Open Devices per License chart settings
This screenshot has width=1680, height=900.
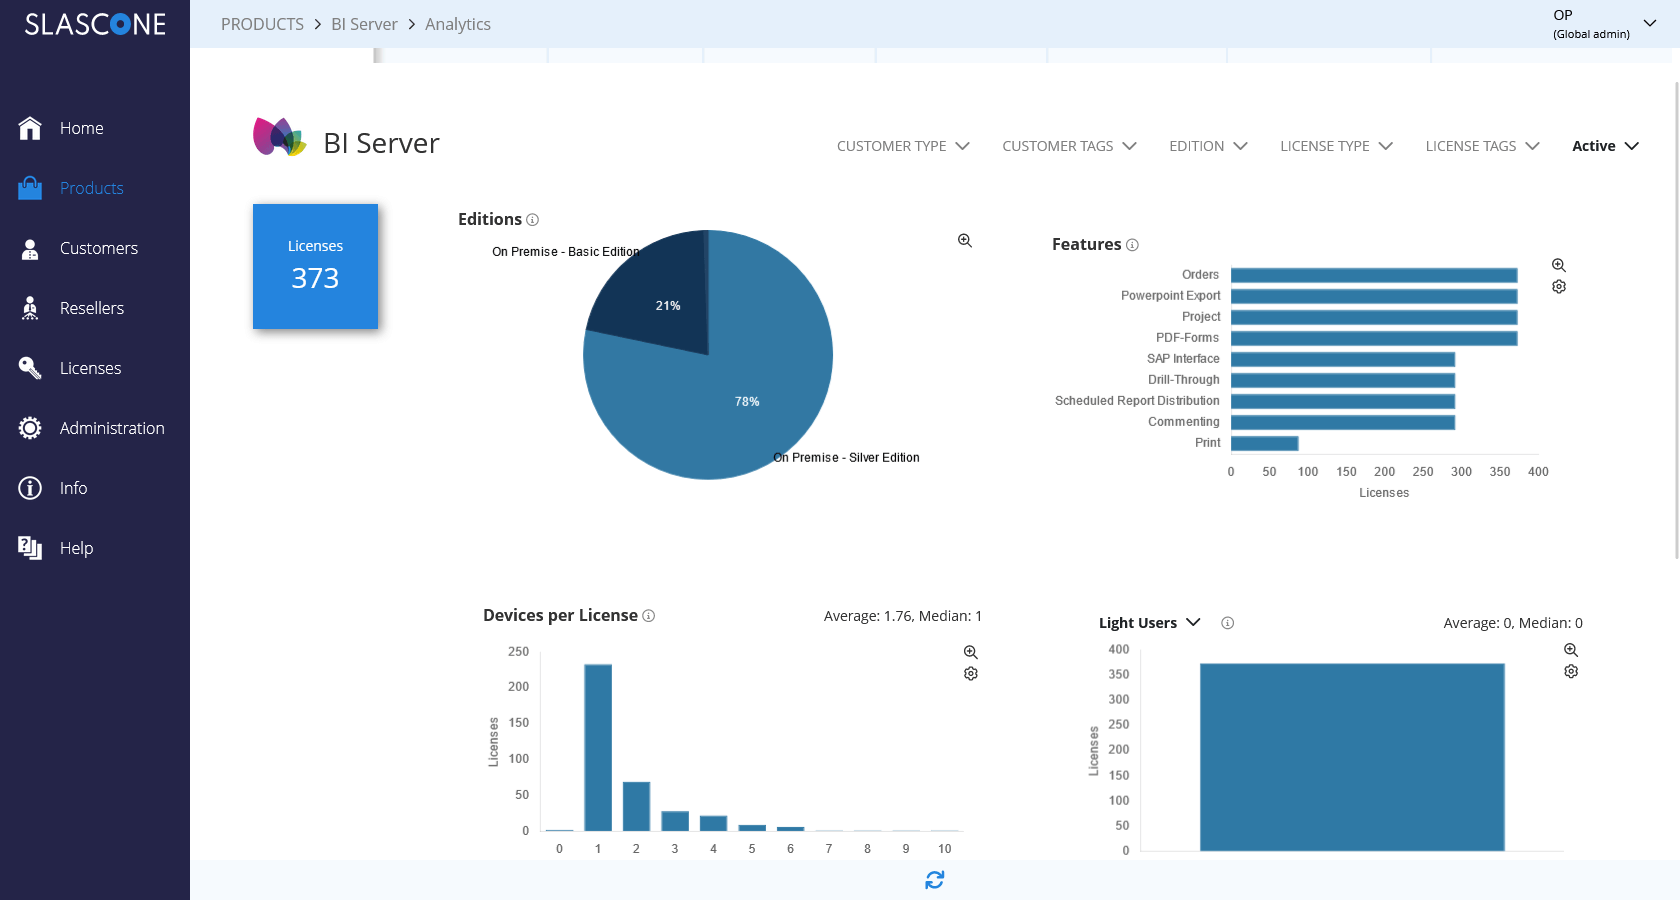coord(971,674)
